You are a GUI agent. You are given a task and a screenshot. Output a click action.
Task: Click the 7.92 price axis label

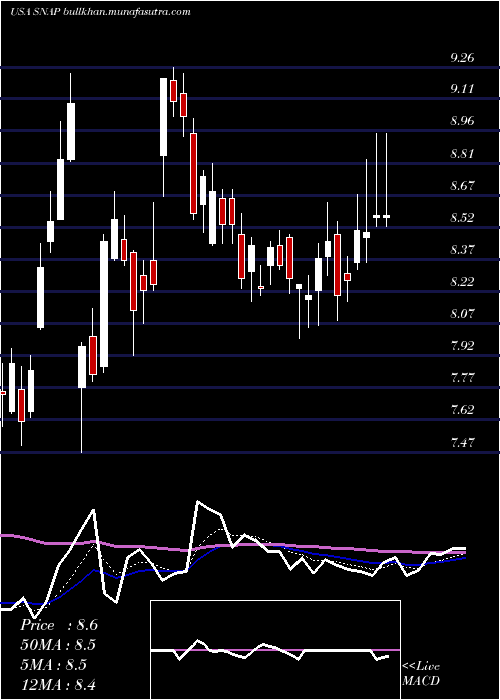(x=462, y=346)
